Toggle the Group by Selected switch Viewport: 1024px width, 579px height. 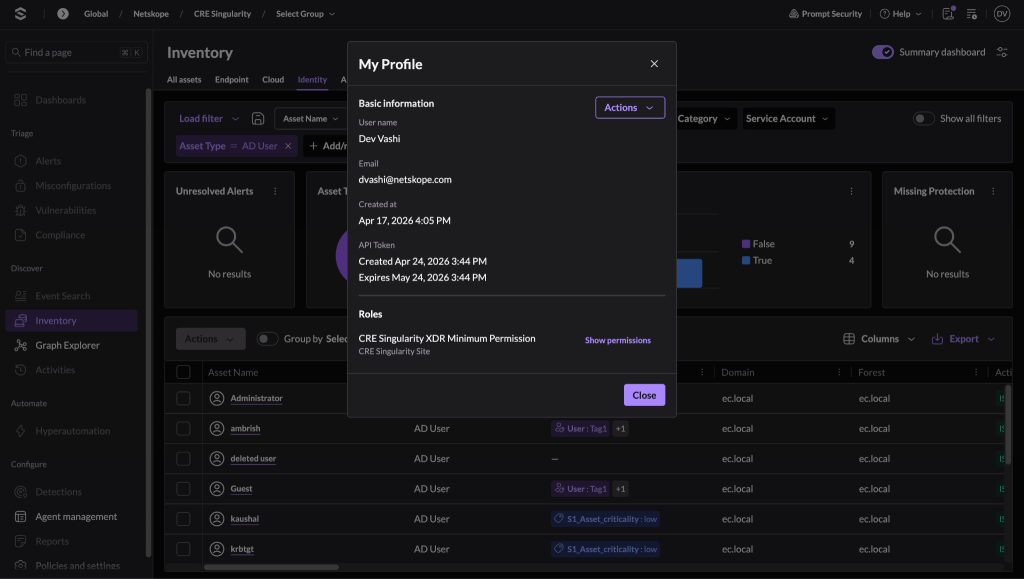pyautogui.click(x=267, y=339)
